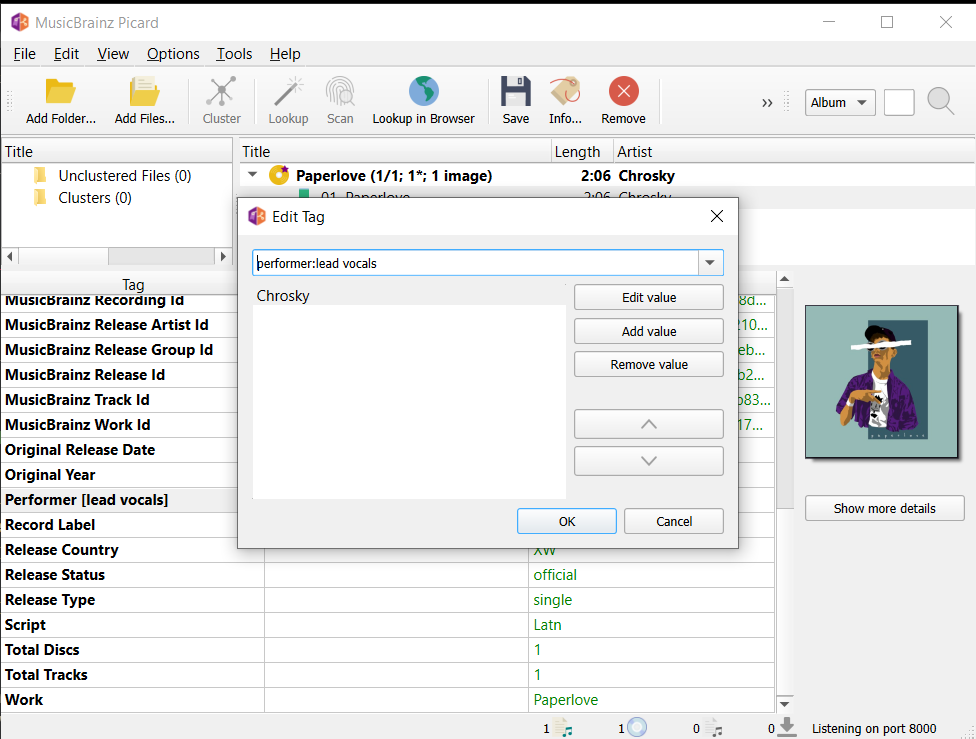This screenshot has height=739, width=976.
Task: Click the Save floppy disk icon
Action: [515, 92]
